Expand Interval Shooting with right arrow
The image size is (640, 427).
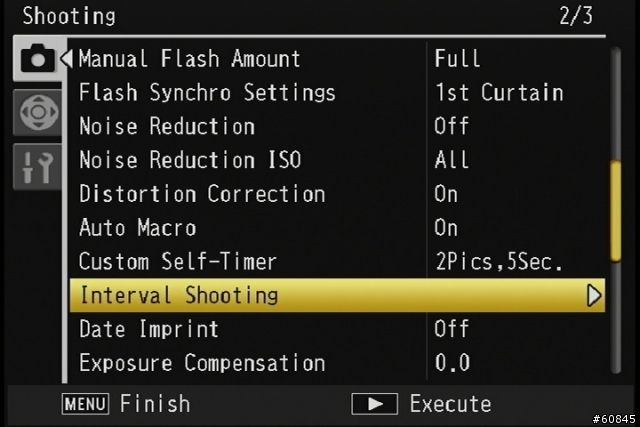[593, 296]
